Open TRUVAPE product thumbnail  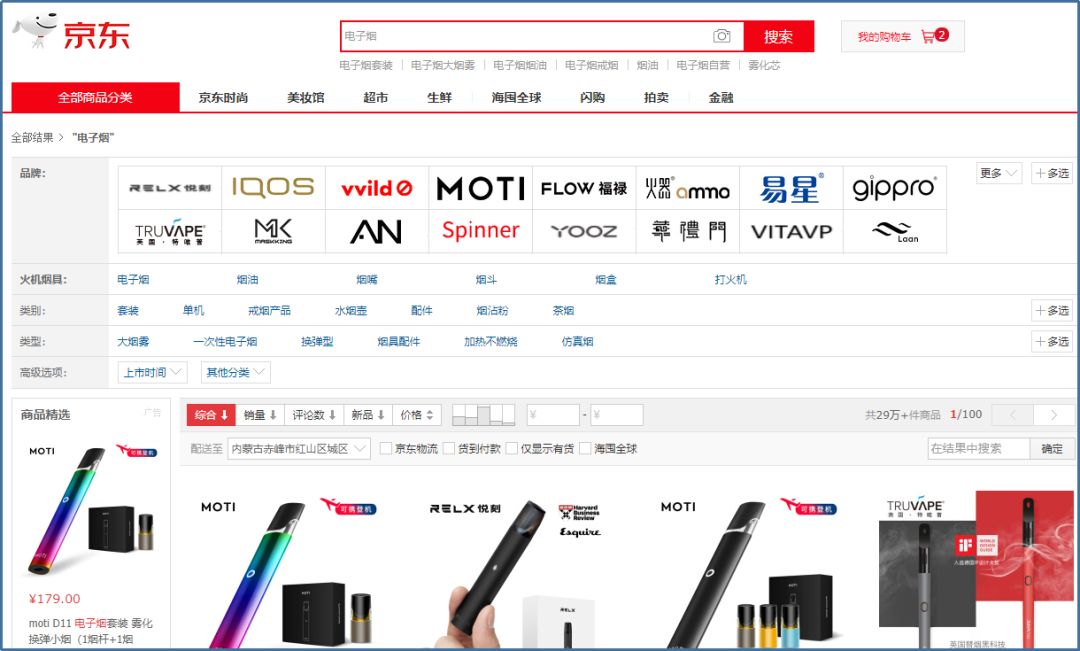977,569
